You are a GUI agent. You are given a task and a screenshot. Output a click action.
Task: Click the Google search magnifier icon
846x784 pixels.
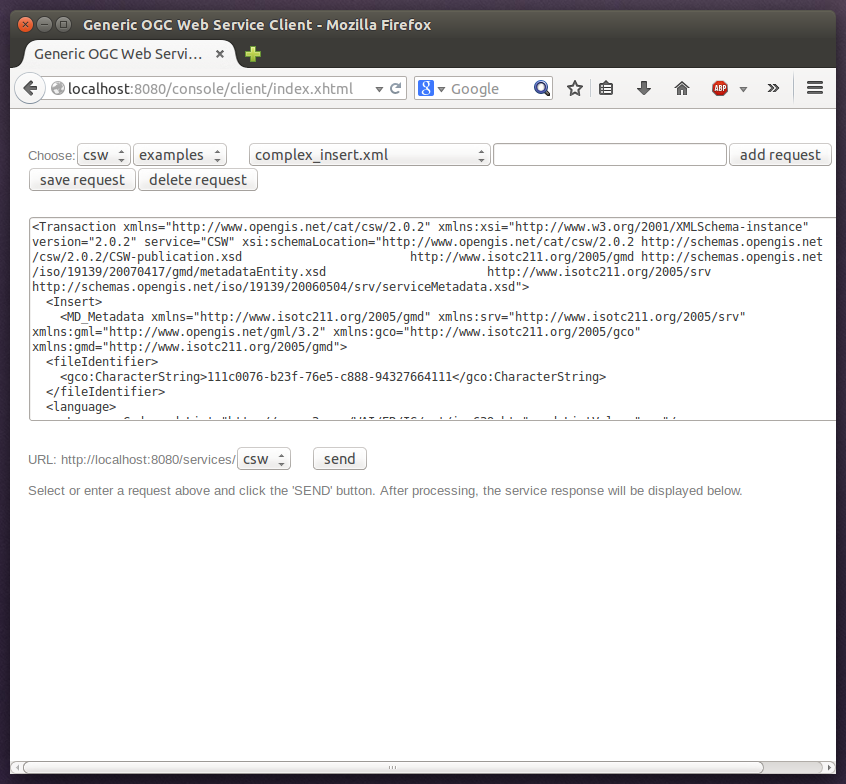pos(541,88)
